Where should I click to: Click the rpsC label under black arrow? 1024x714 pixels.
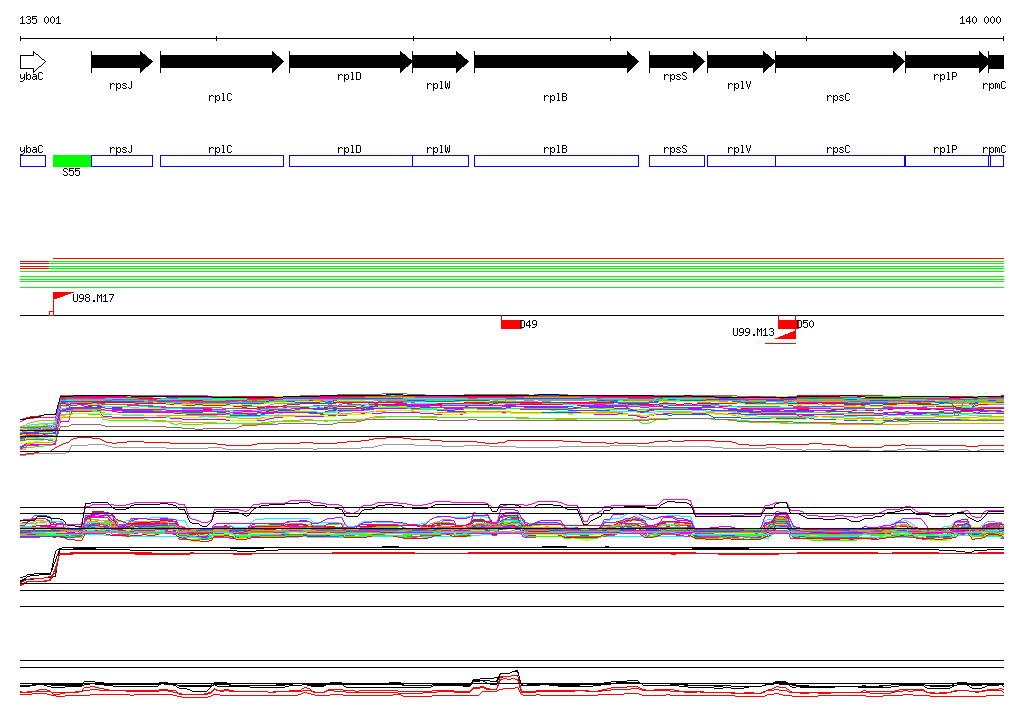click(x=838, y=97)
